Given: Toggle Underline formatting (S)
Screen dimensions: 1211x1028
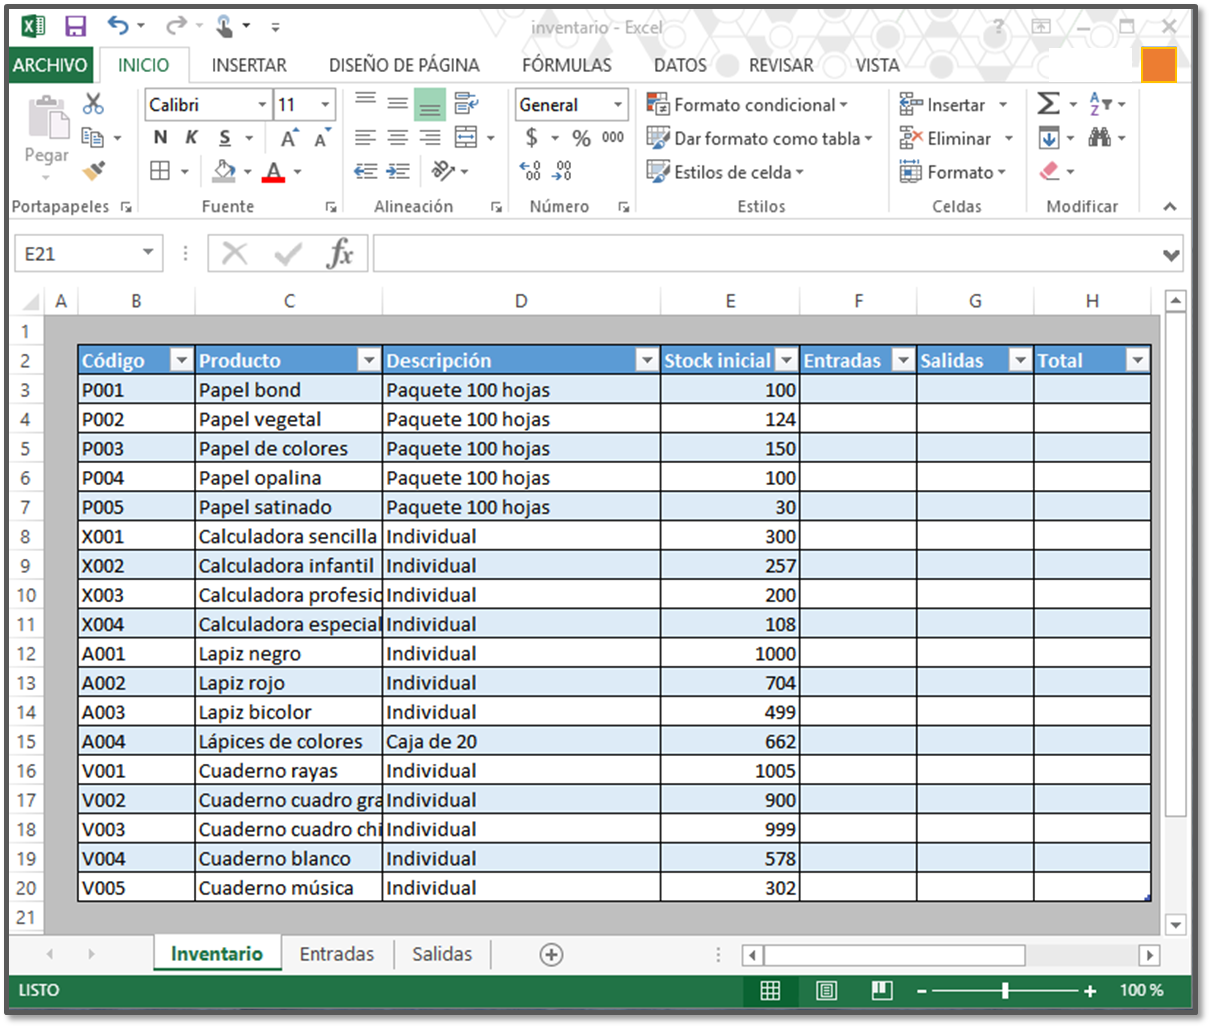Looking at the screenshot, I should point(225,138).
